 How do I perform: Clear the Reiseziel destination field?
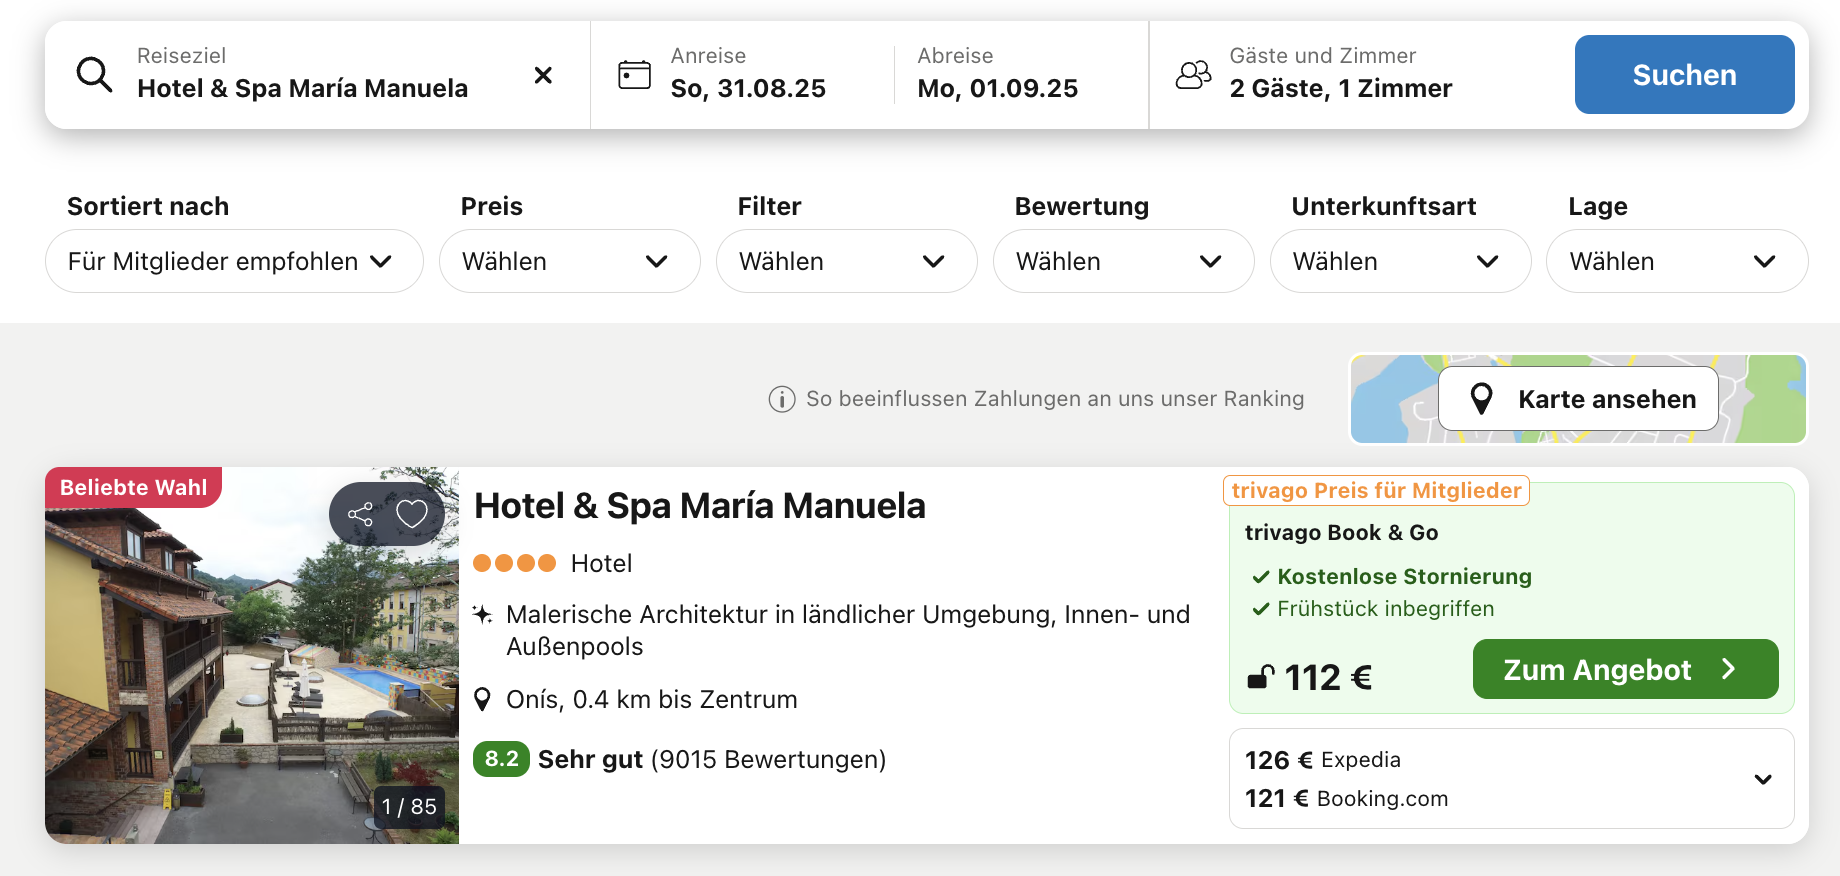pos(543,75)
